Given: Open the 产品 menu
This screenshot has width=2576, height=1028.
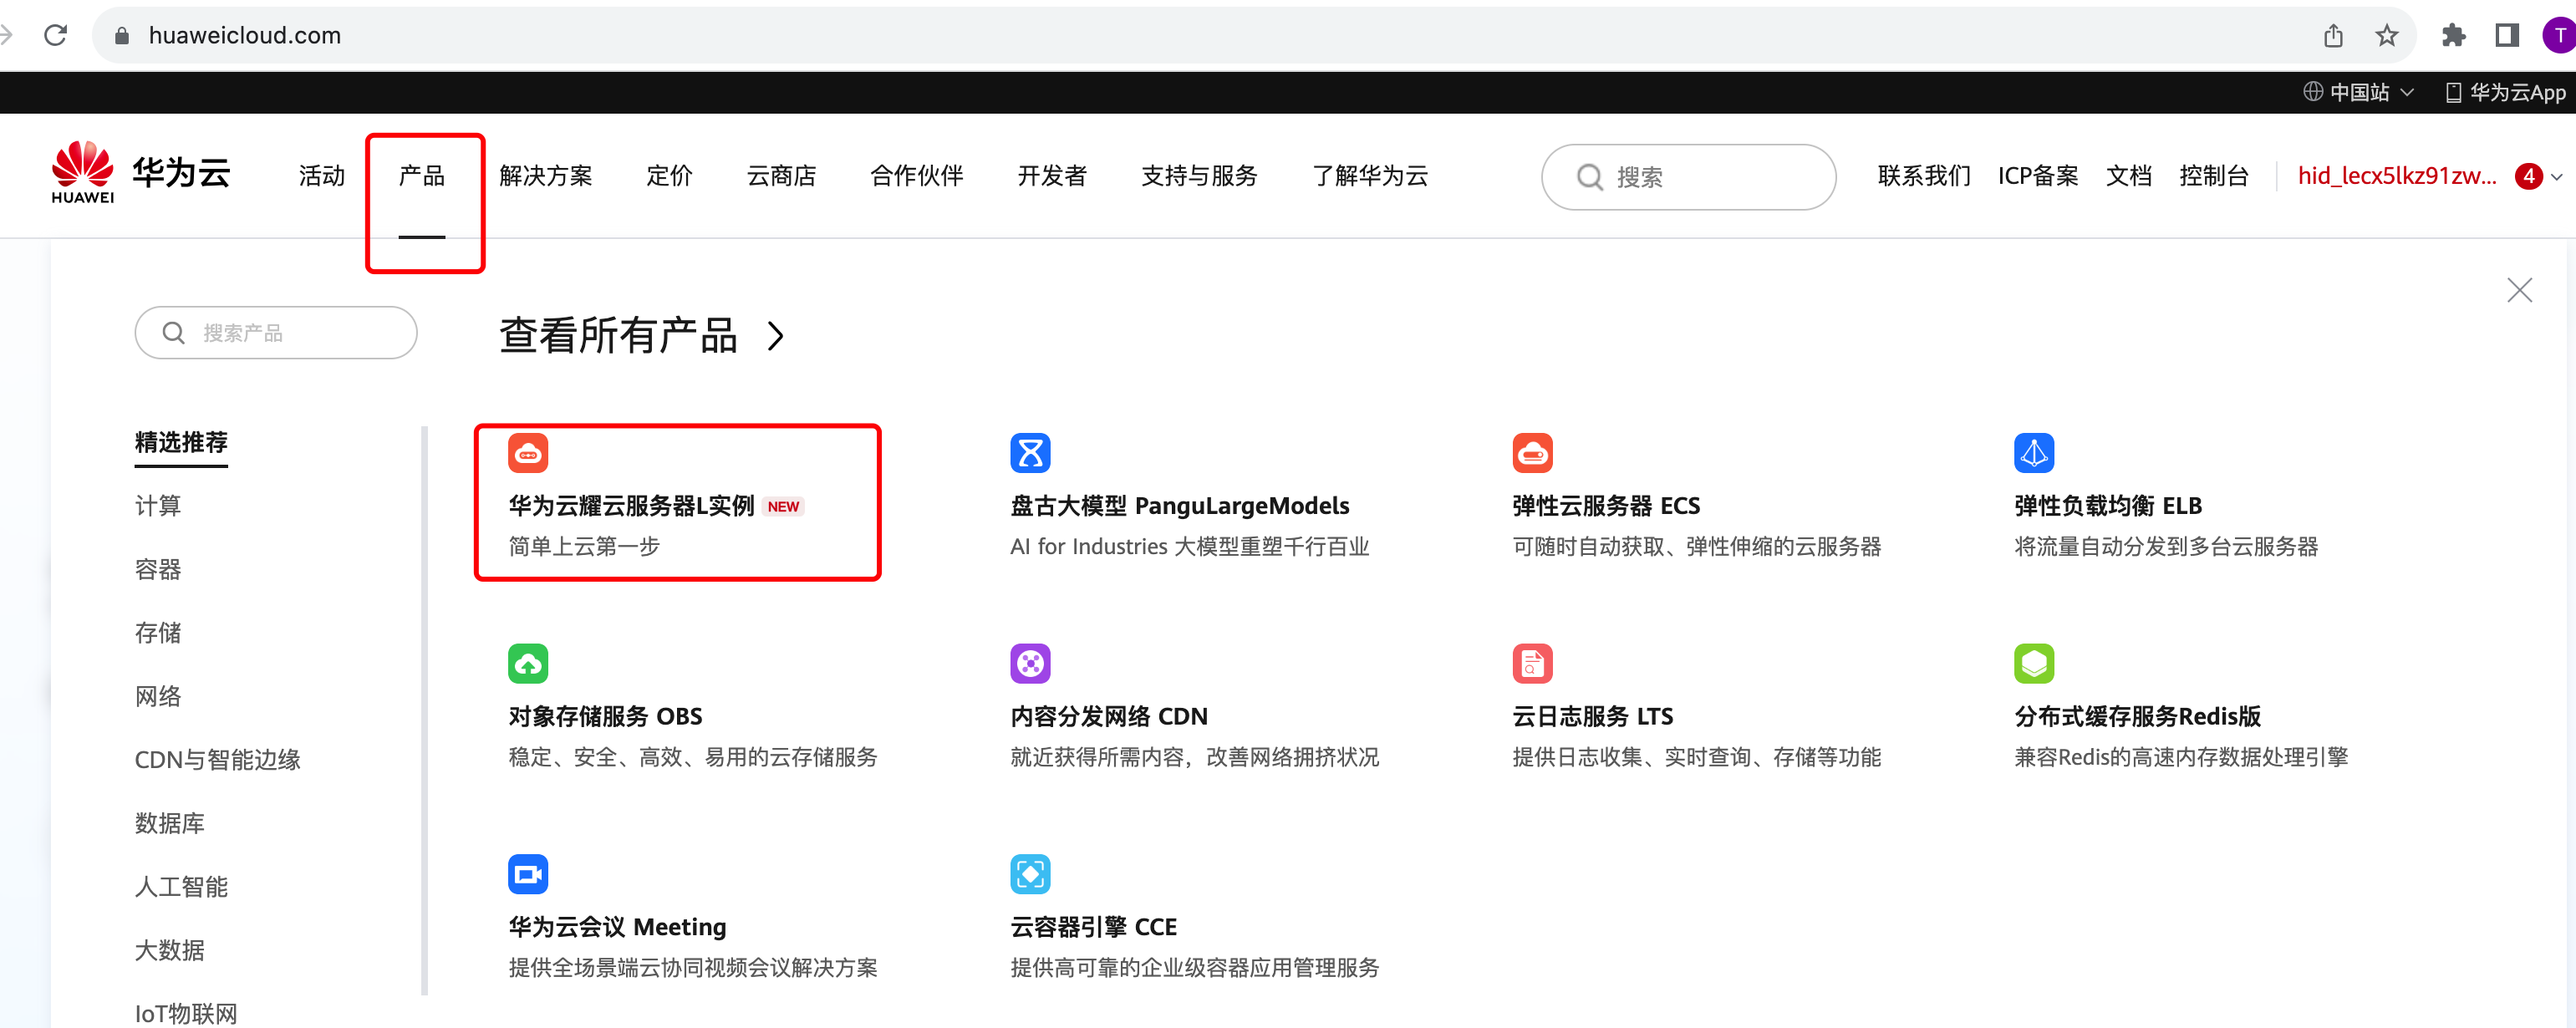Looking at the screenshot, I should tap(421, 176).
